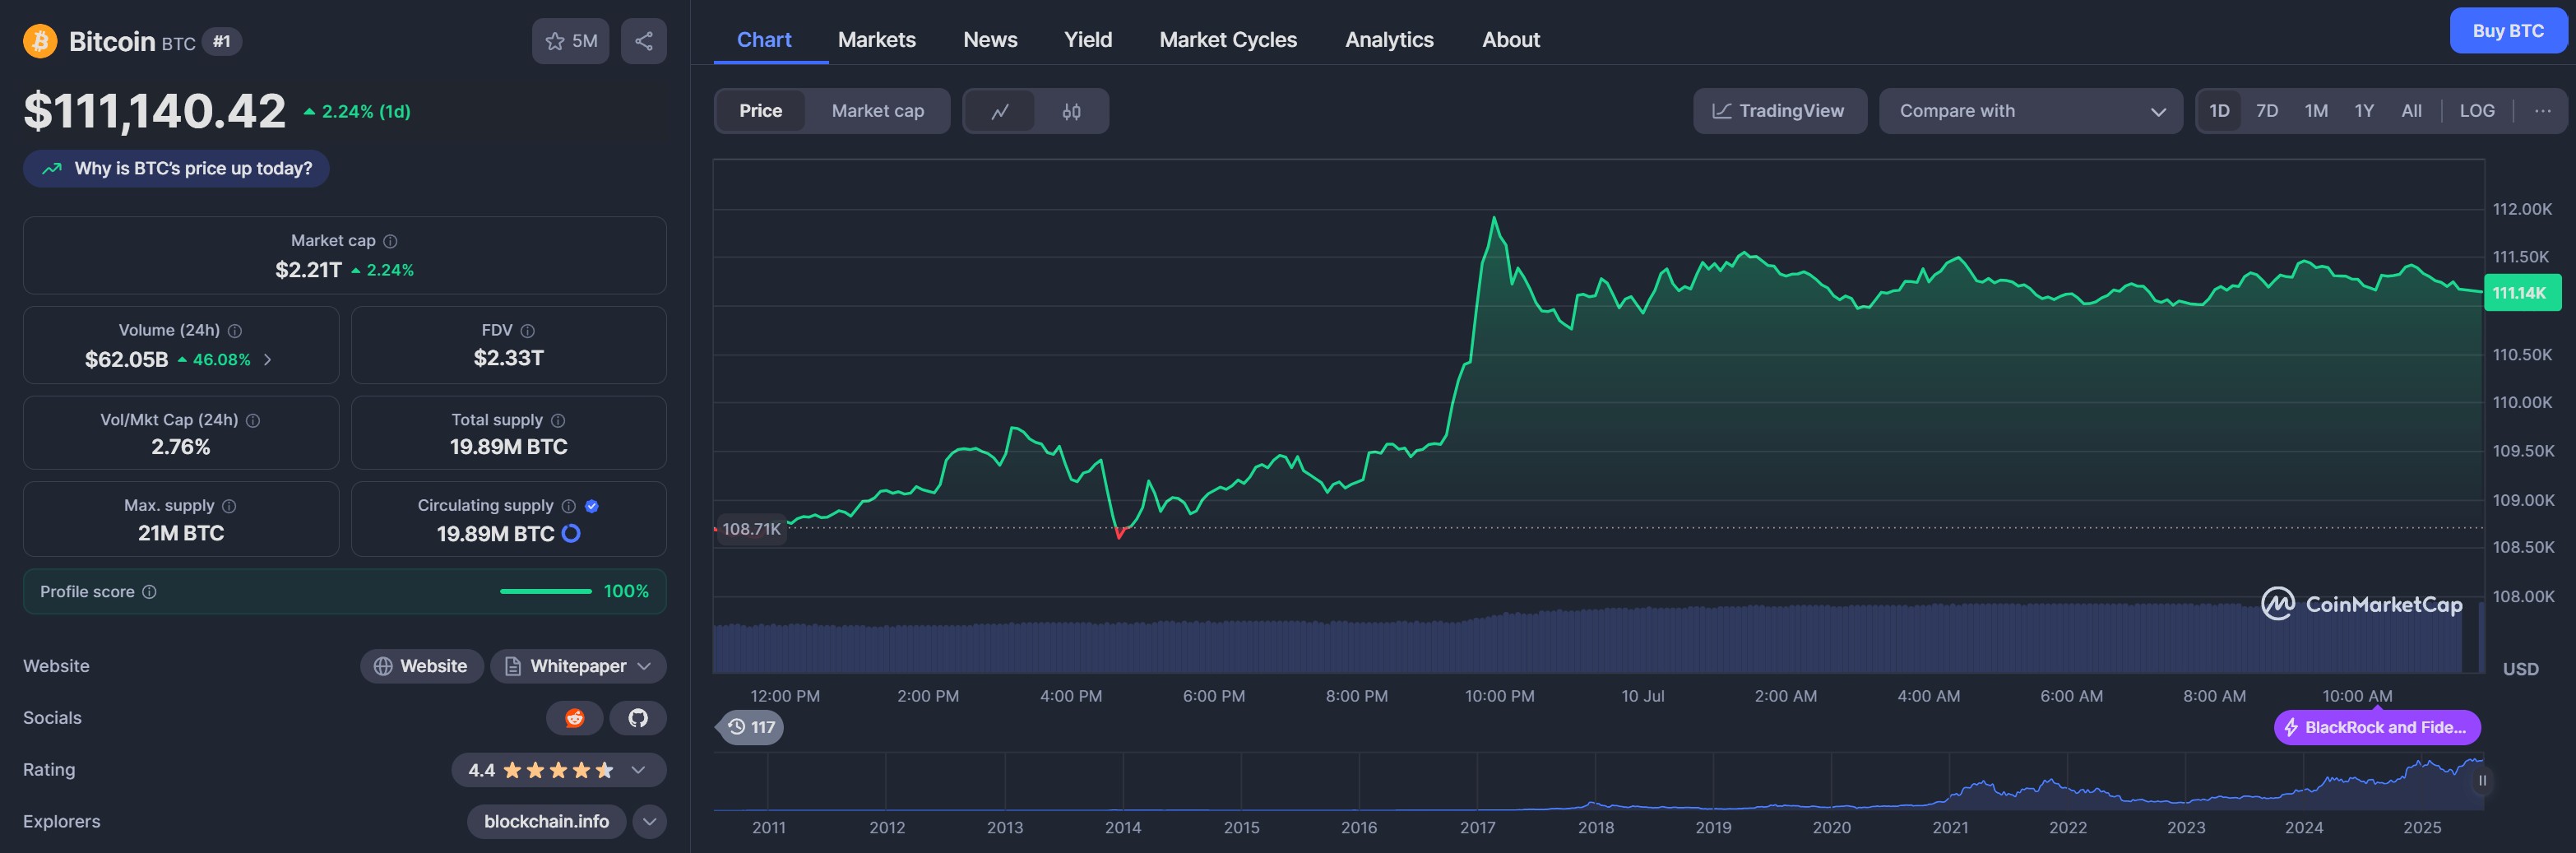
Task: Open the TradingView chart button
Action: [1780, 111]
